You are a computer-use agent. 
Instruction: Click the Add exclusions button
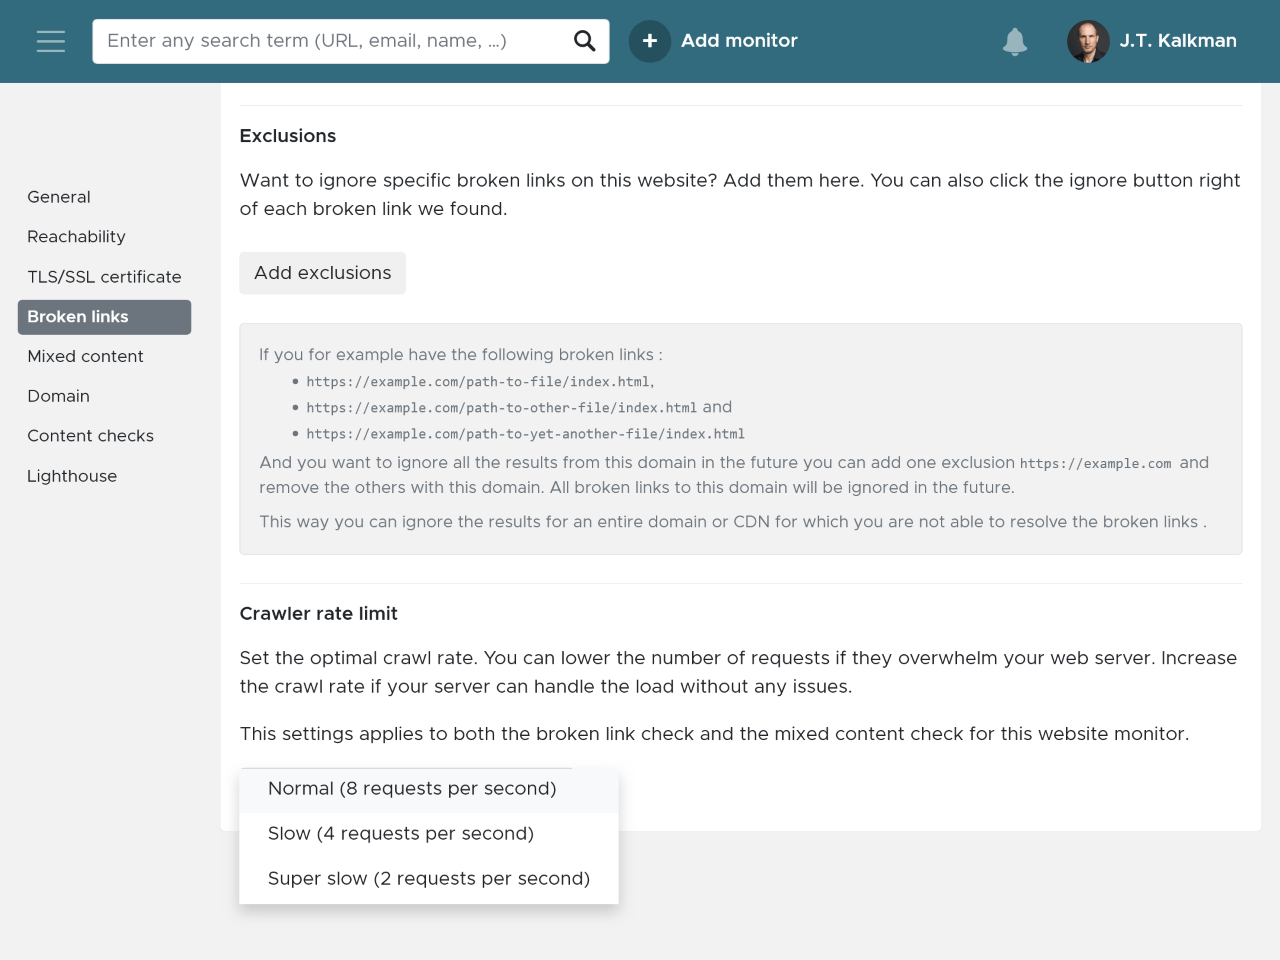click(322, 273)
